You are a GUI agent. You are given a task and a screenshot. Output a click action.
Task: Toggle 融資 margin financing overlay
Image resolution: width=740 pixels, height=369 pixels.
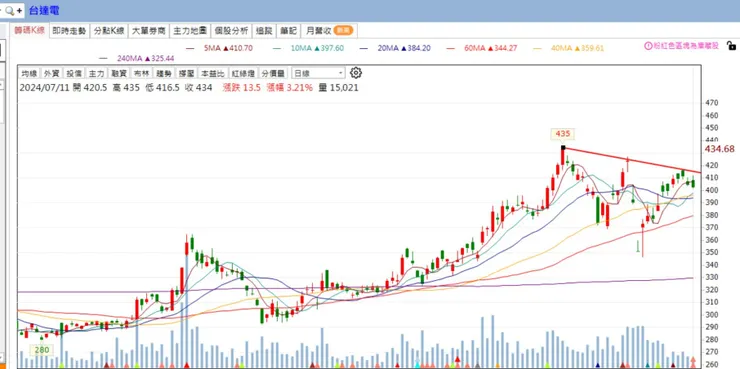pyautogui.click(x=119, y=73)
